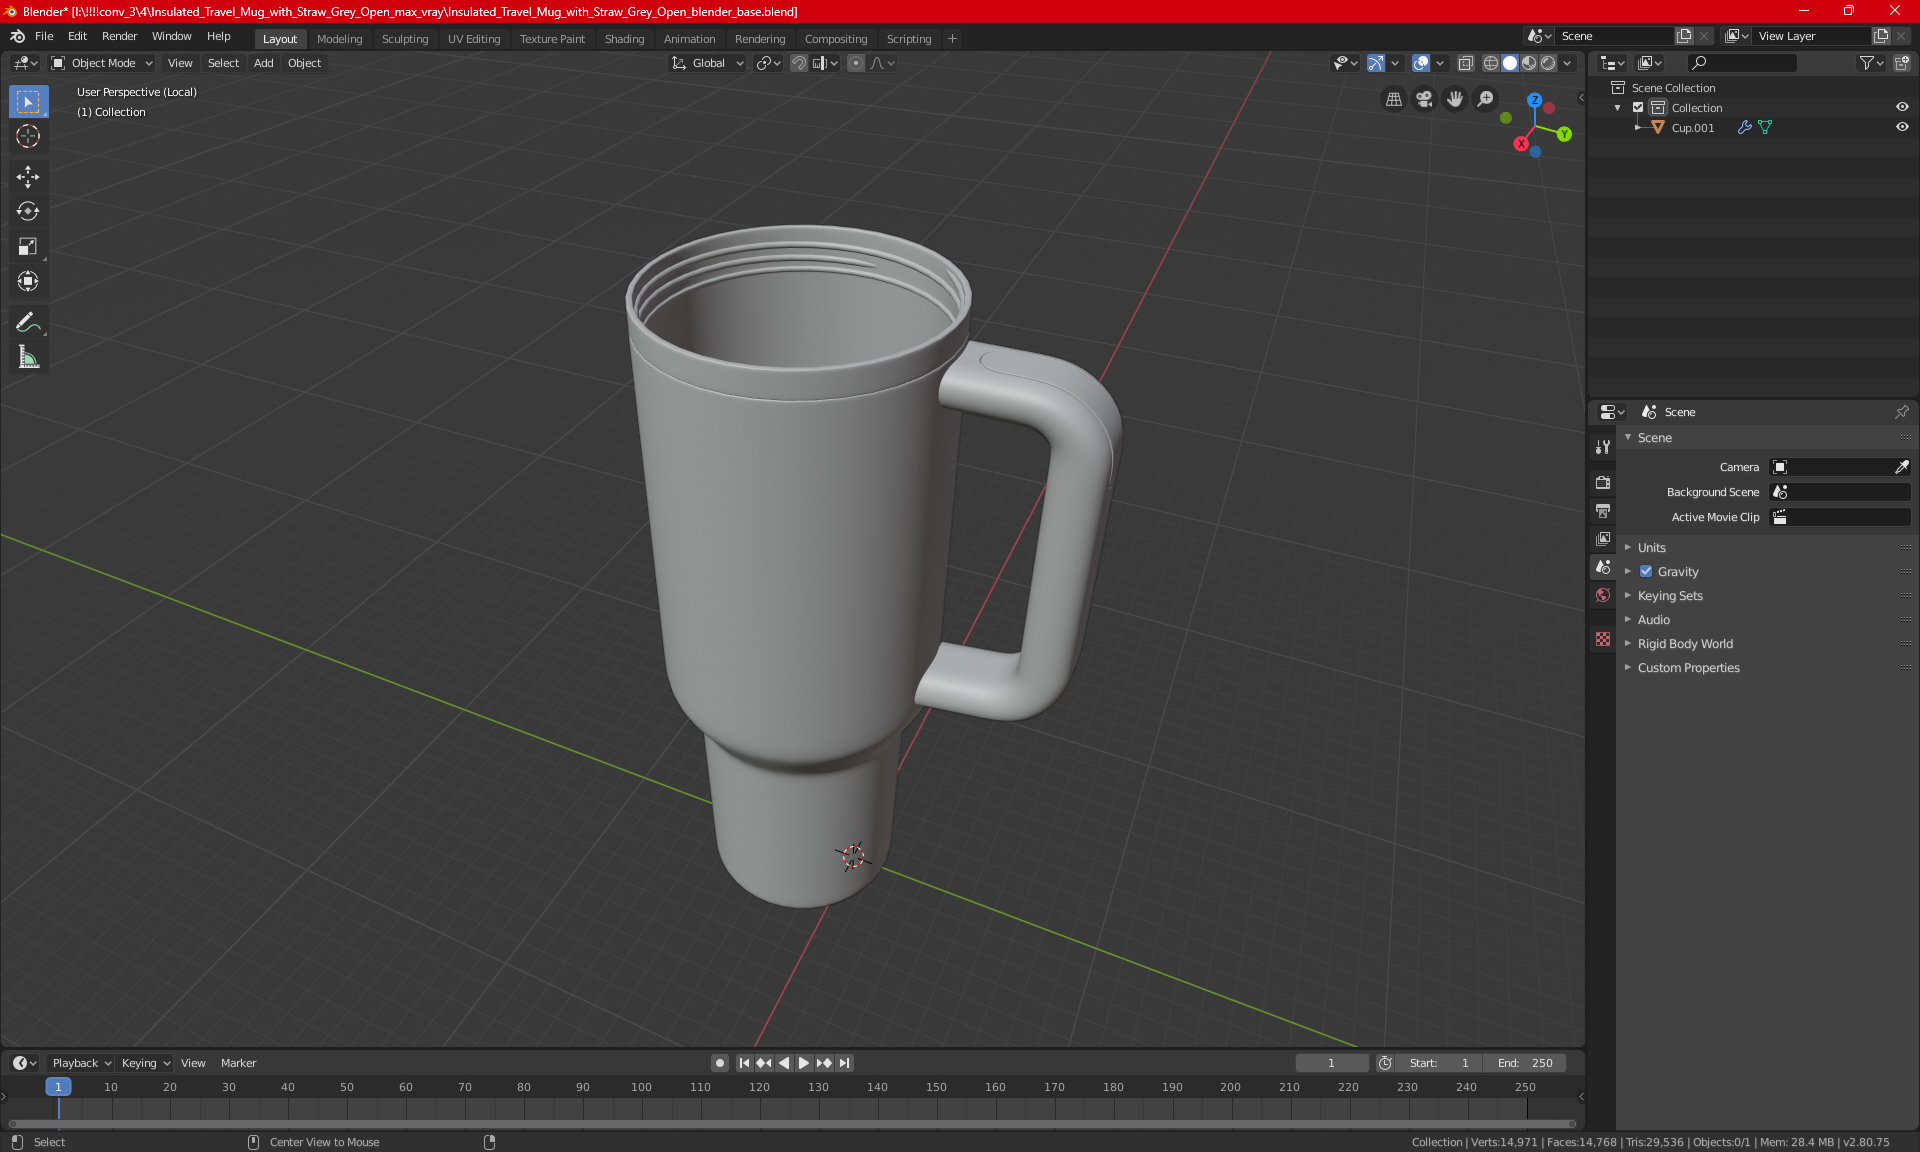The image size is (1920, 1152).
Task: Toggle the Gravity checkbox
Action: tap(1646, 572)
